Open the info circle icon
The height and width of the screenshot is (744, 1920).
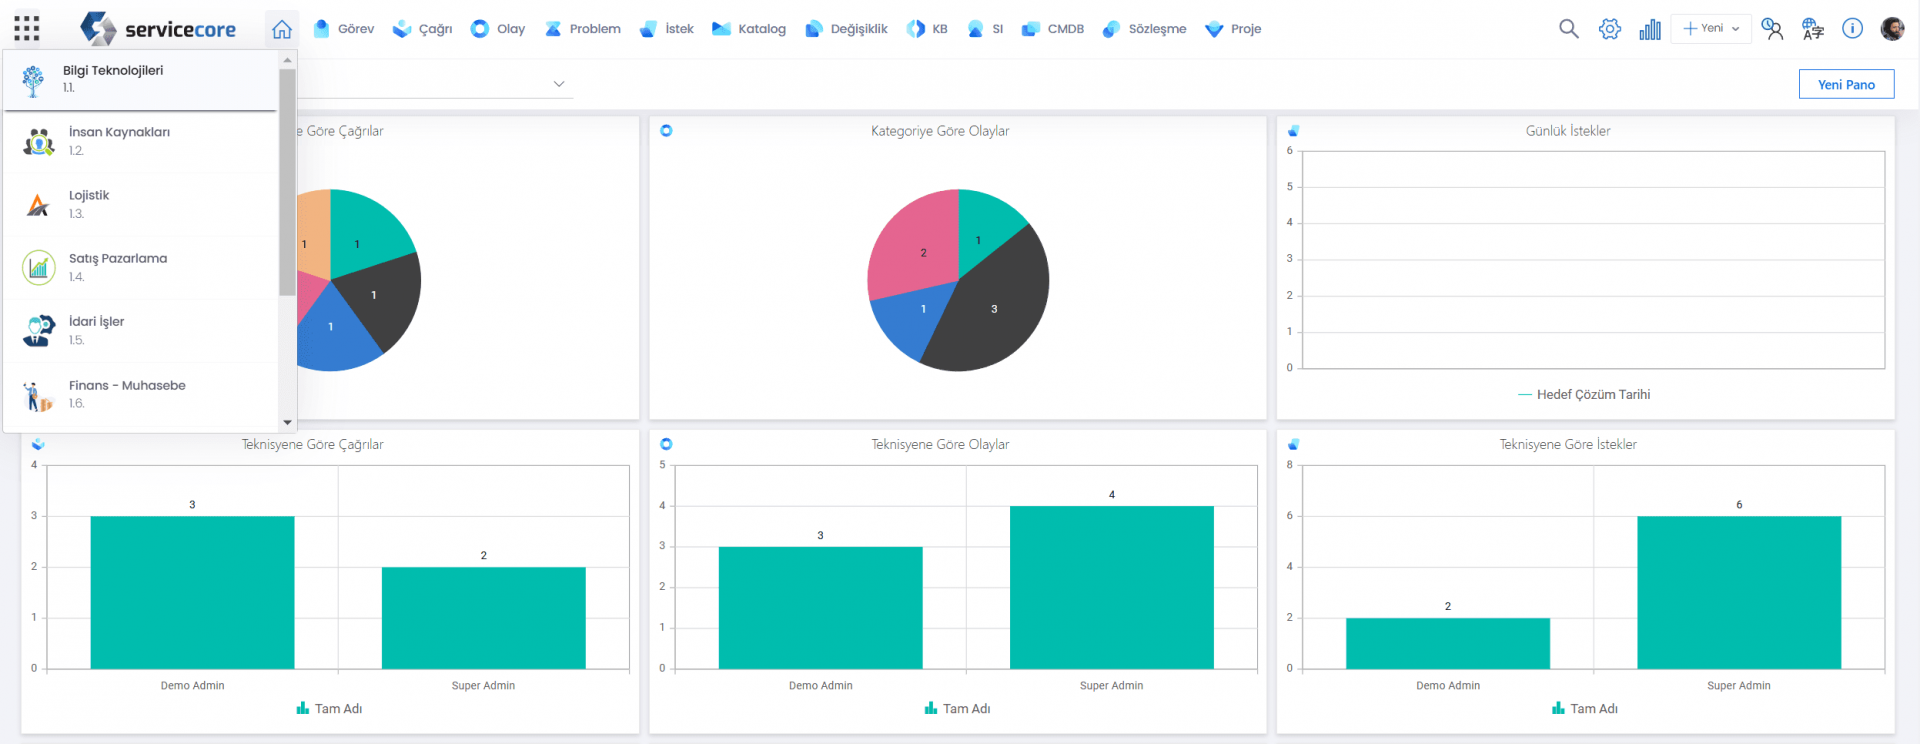(1852, 29)
